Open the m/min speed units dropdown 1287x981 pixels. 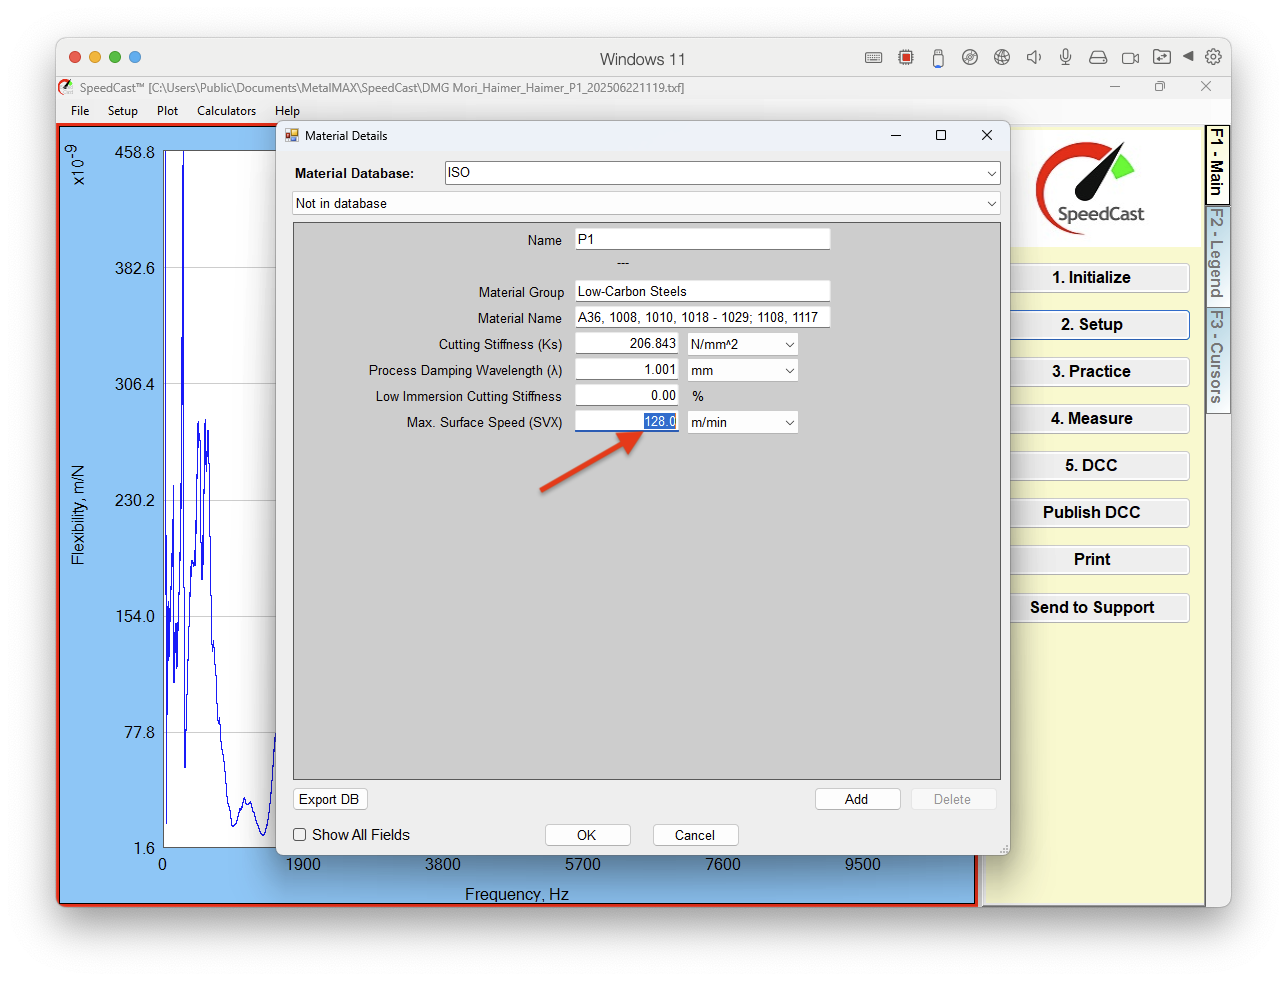743,422
